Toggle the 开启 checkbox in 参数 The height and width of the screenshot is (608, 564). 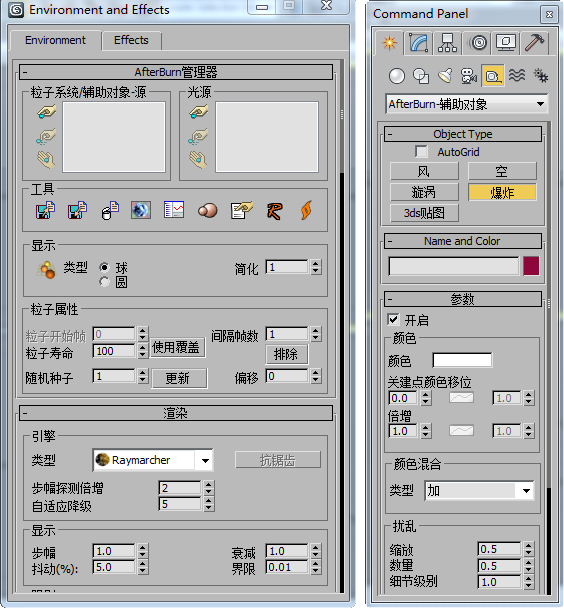(393, 320)
